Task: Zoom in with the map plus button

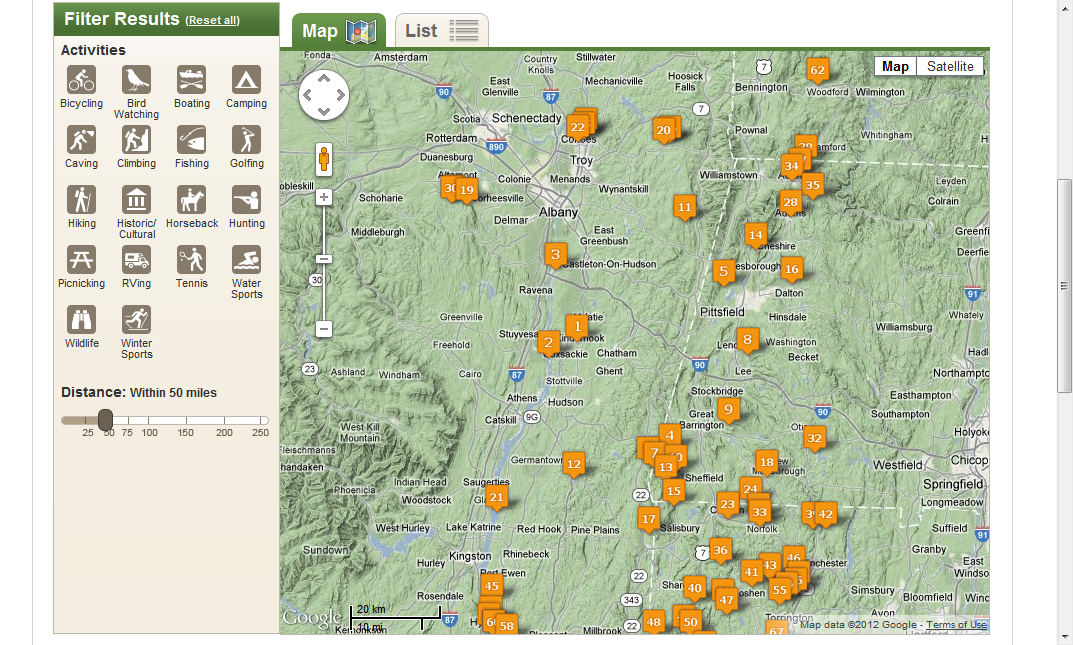Action: (323, 197)
